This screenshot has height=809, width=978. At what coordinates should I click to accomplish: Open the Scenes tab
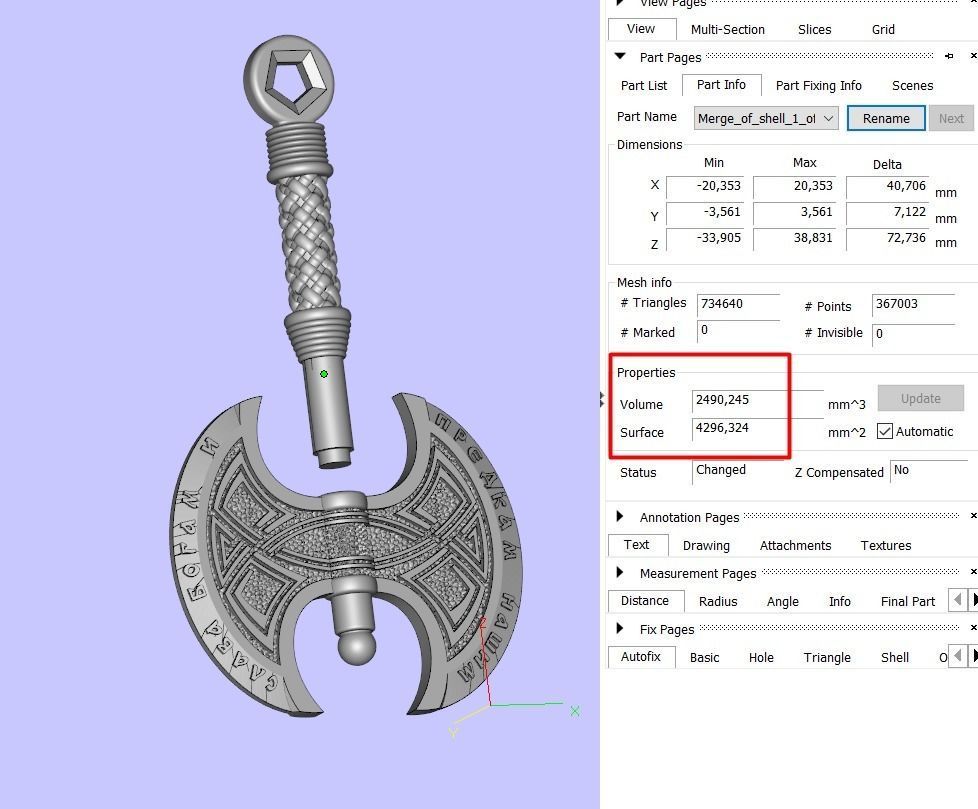pos(912,85)
